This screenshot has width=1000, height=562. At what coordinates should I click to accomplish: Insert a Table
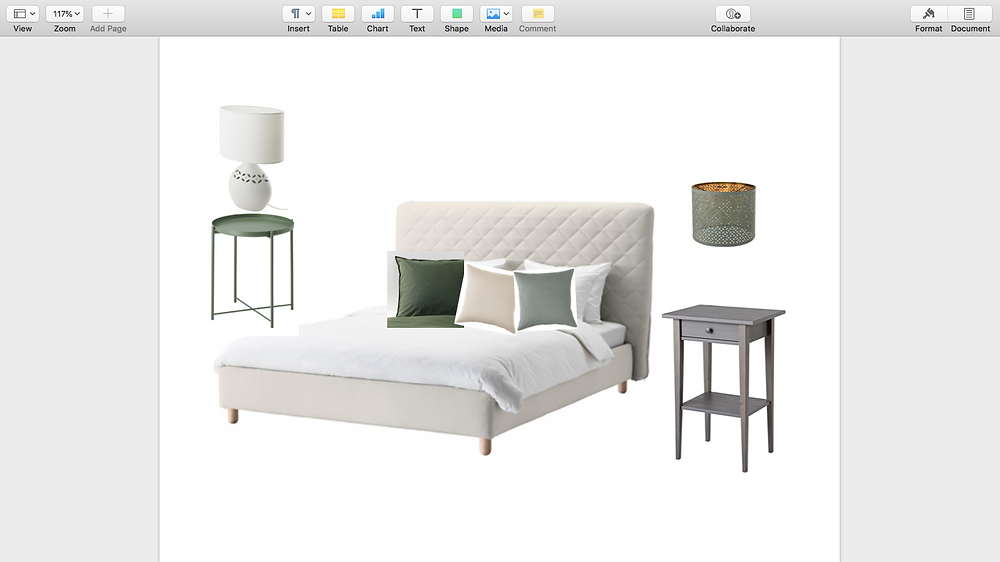(x=338, y=14)
